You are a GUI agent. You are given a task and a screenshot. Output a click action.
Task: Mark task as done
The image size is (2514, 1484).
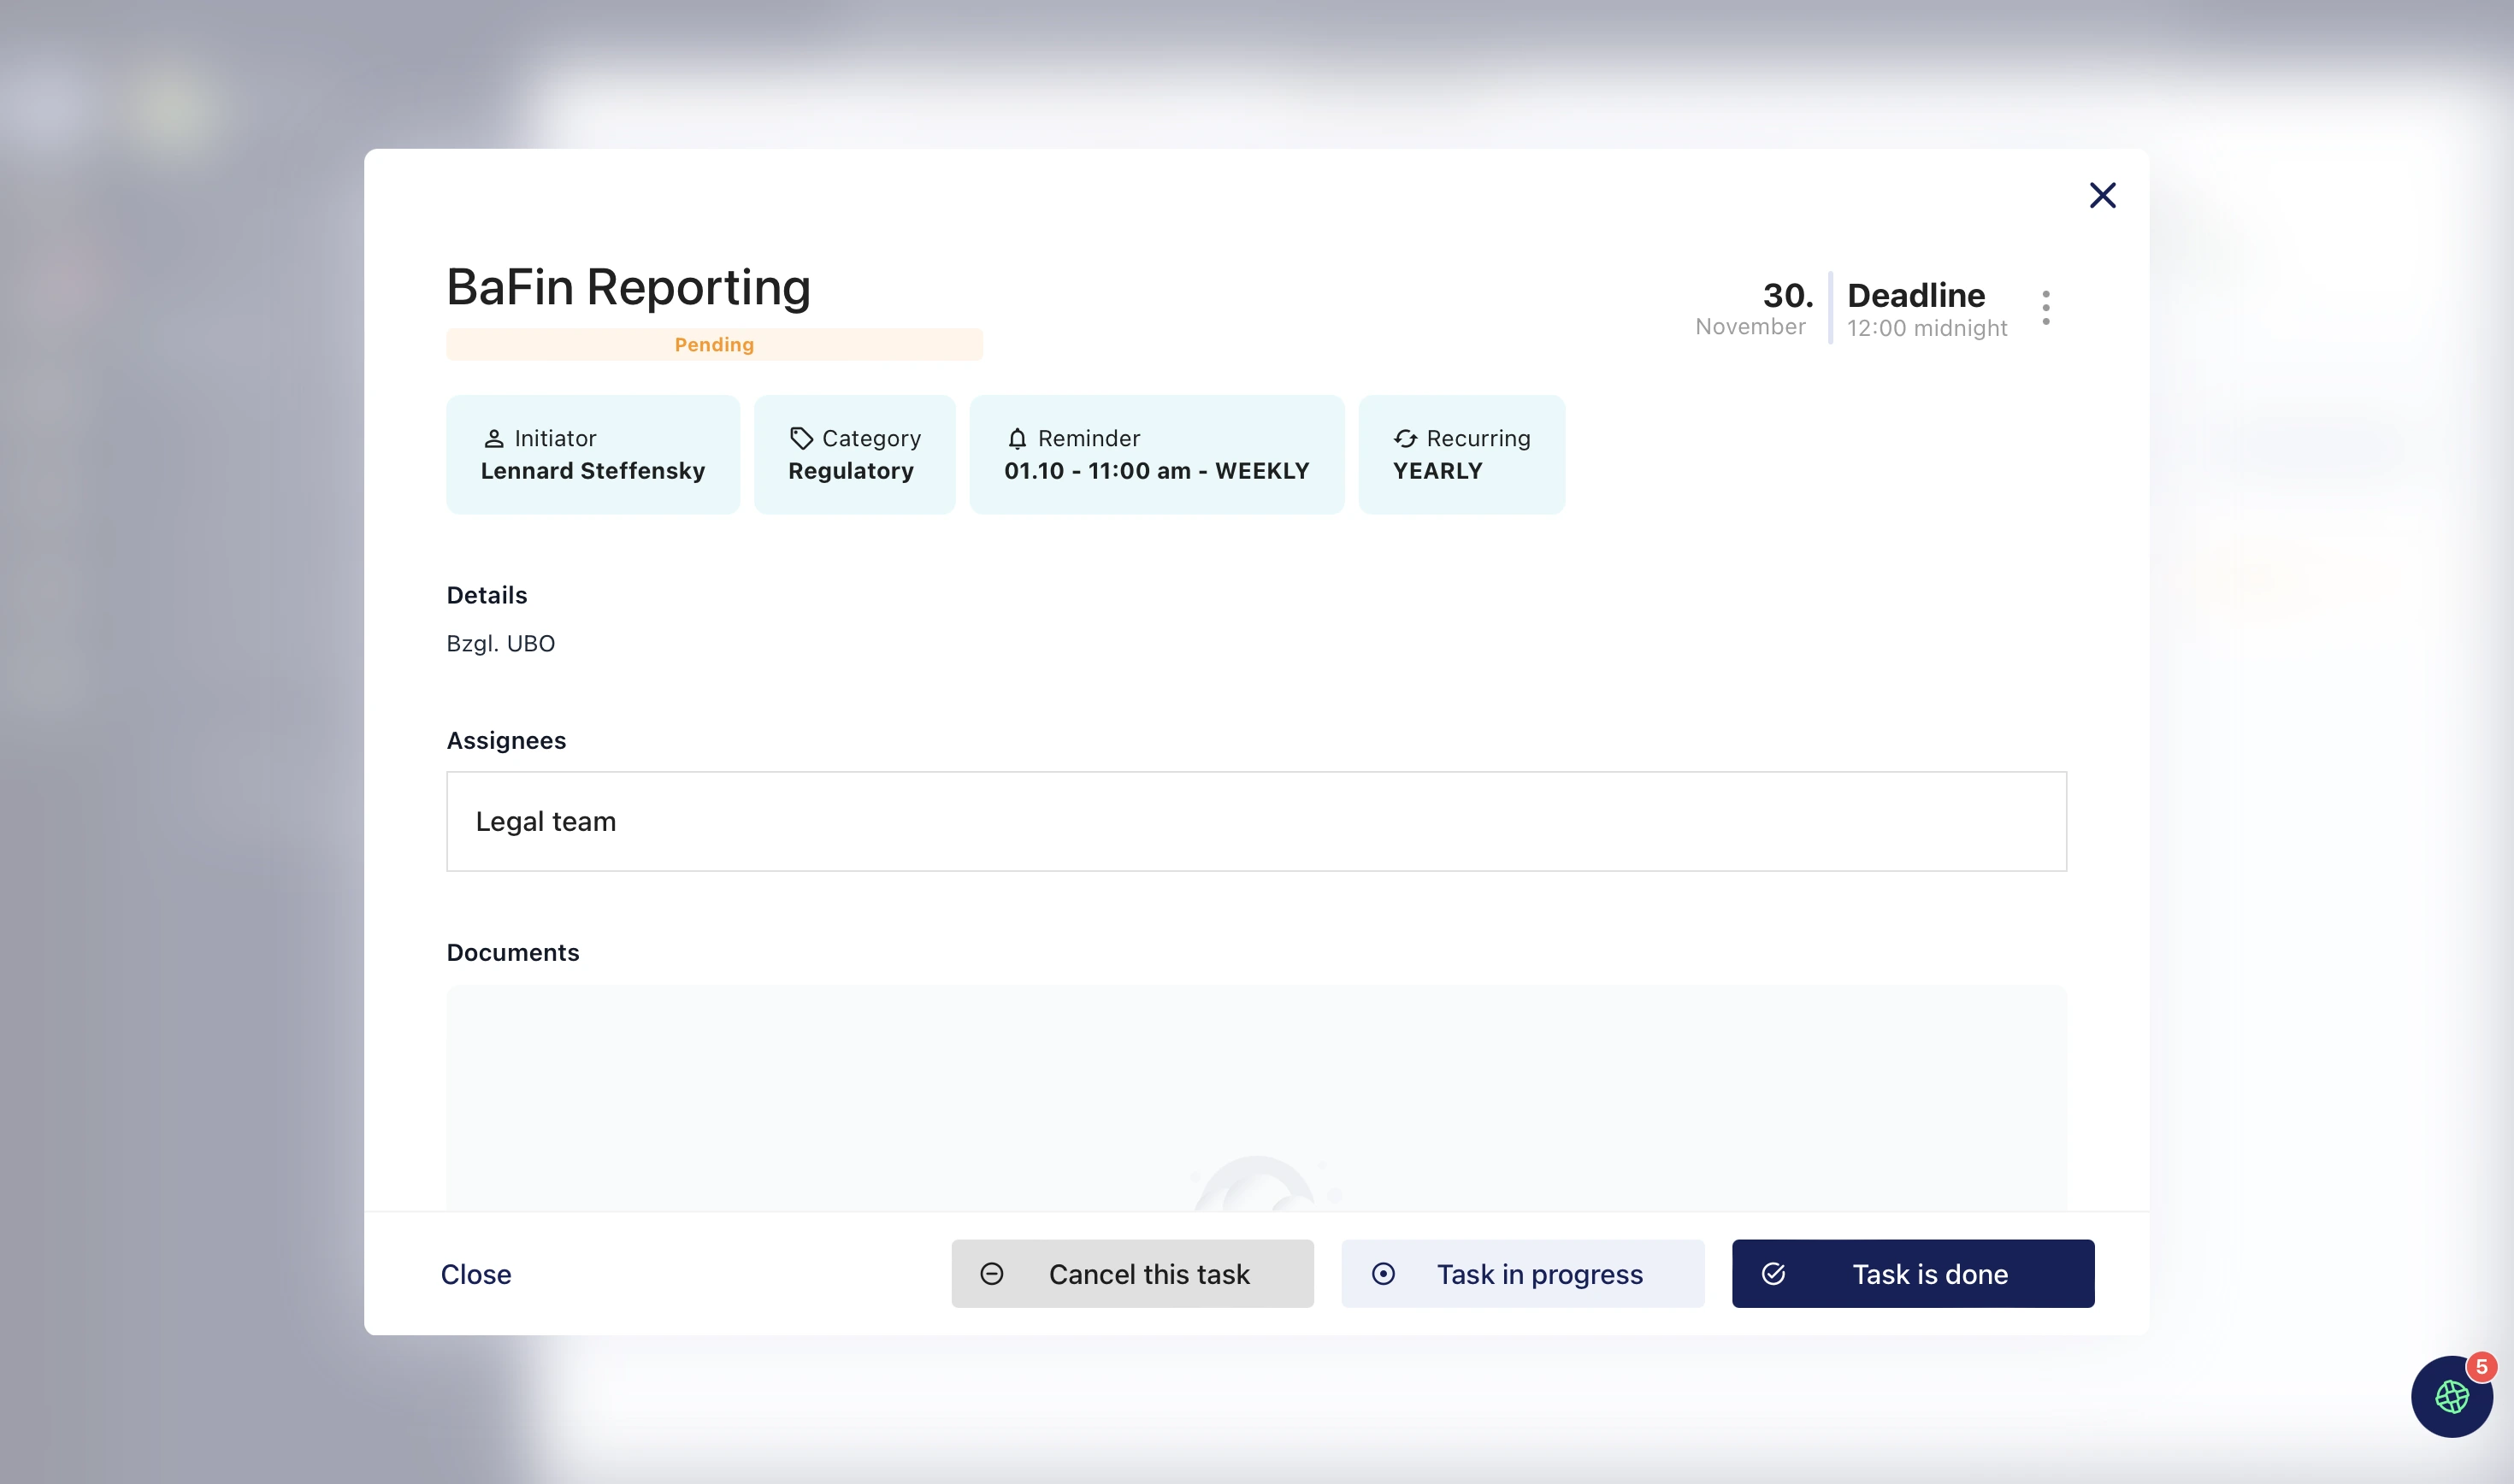point(1912,1273)
